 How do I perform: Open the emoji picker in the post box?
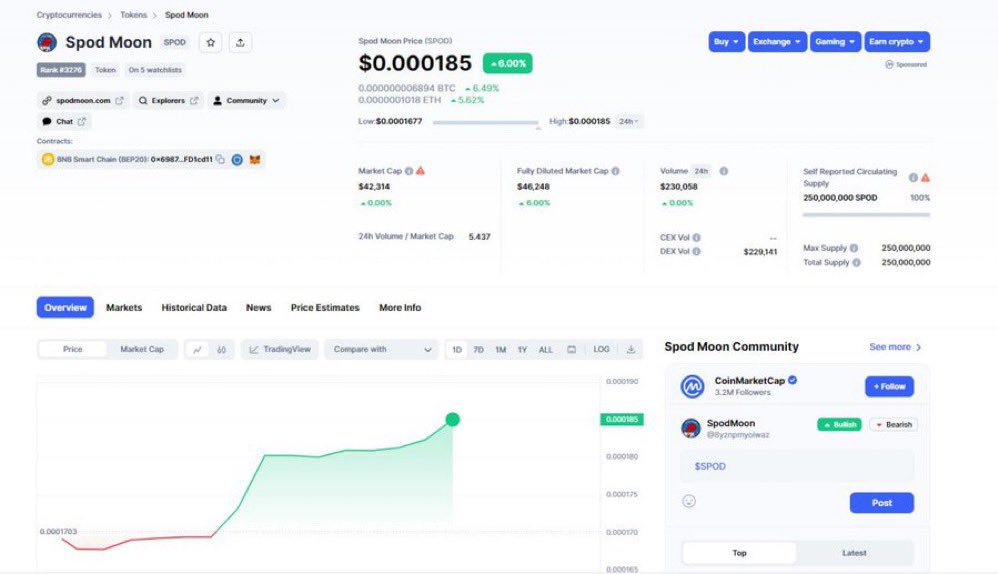pyautogui.click(x=689, y=501)
